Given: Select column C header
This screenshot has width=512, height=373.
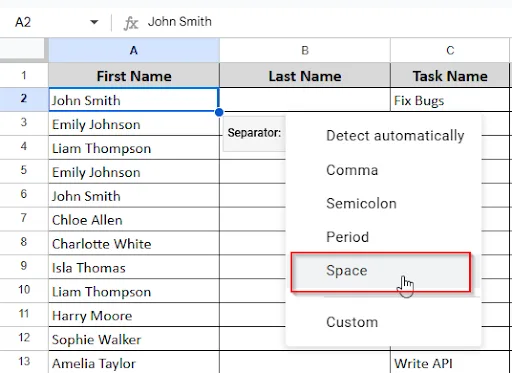Looking at the screenshot, I should [x=450, y=50].
